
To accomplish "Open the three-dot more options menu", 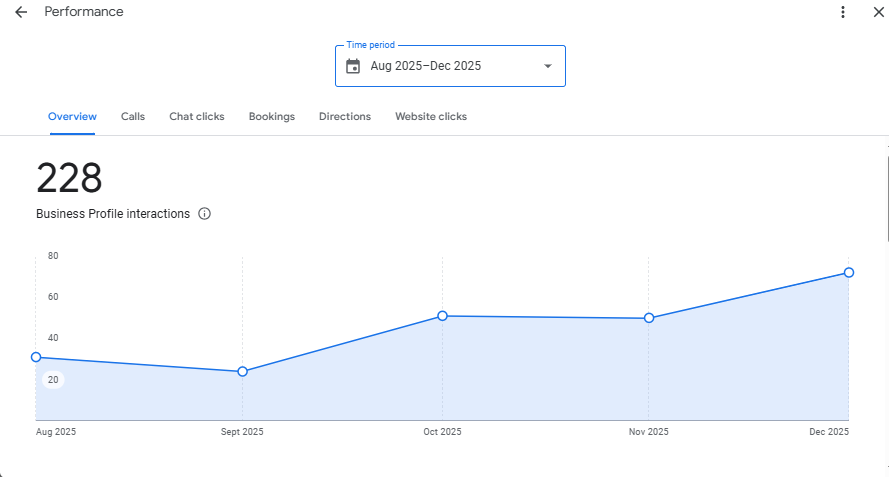I will pyautogui.click(x=843, y=12).
